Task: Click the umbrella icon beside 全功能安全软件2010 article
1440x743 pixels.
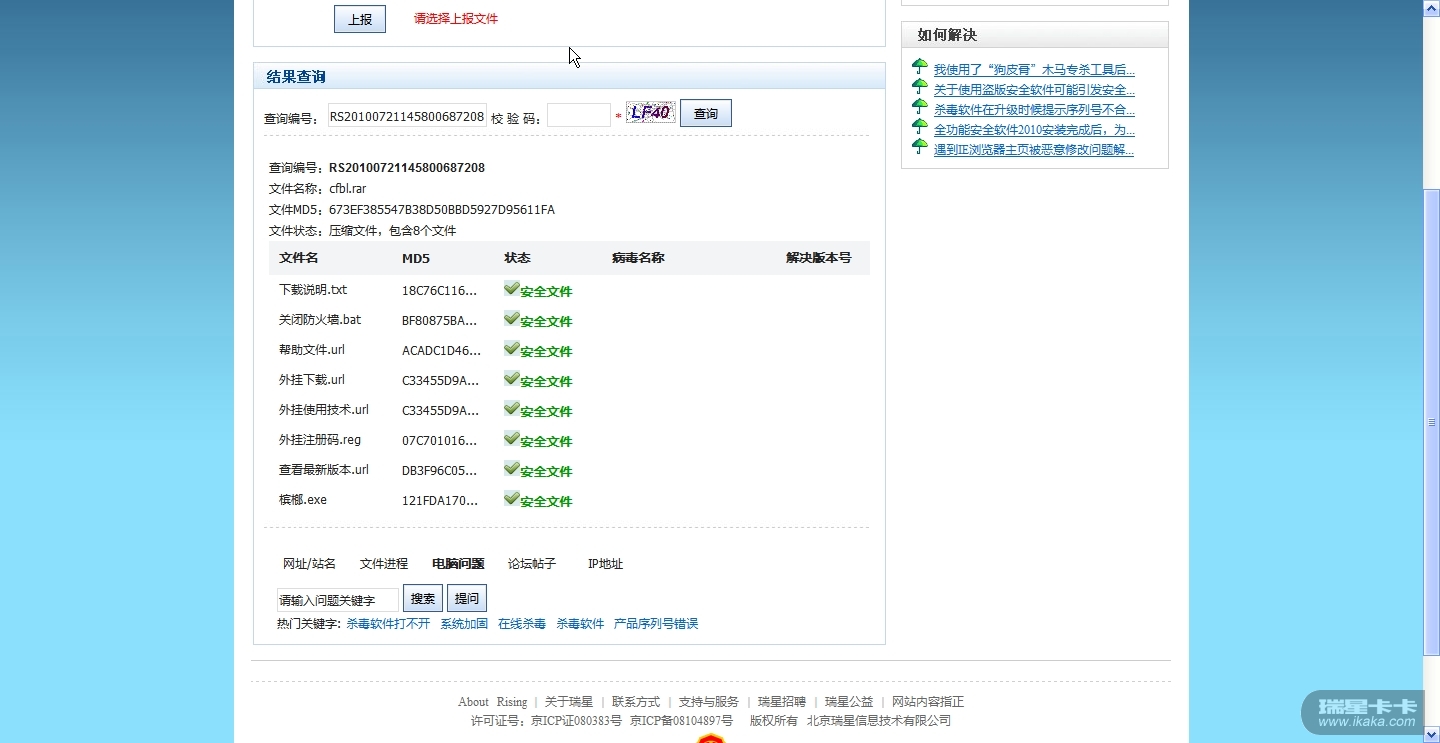Action: 920,127
